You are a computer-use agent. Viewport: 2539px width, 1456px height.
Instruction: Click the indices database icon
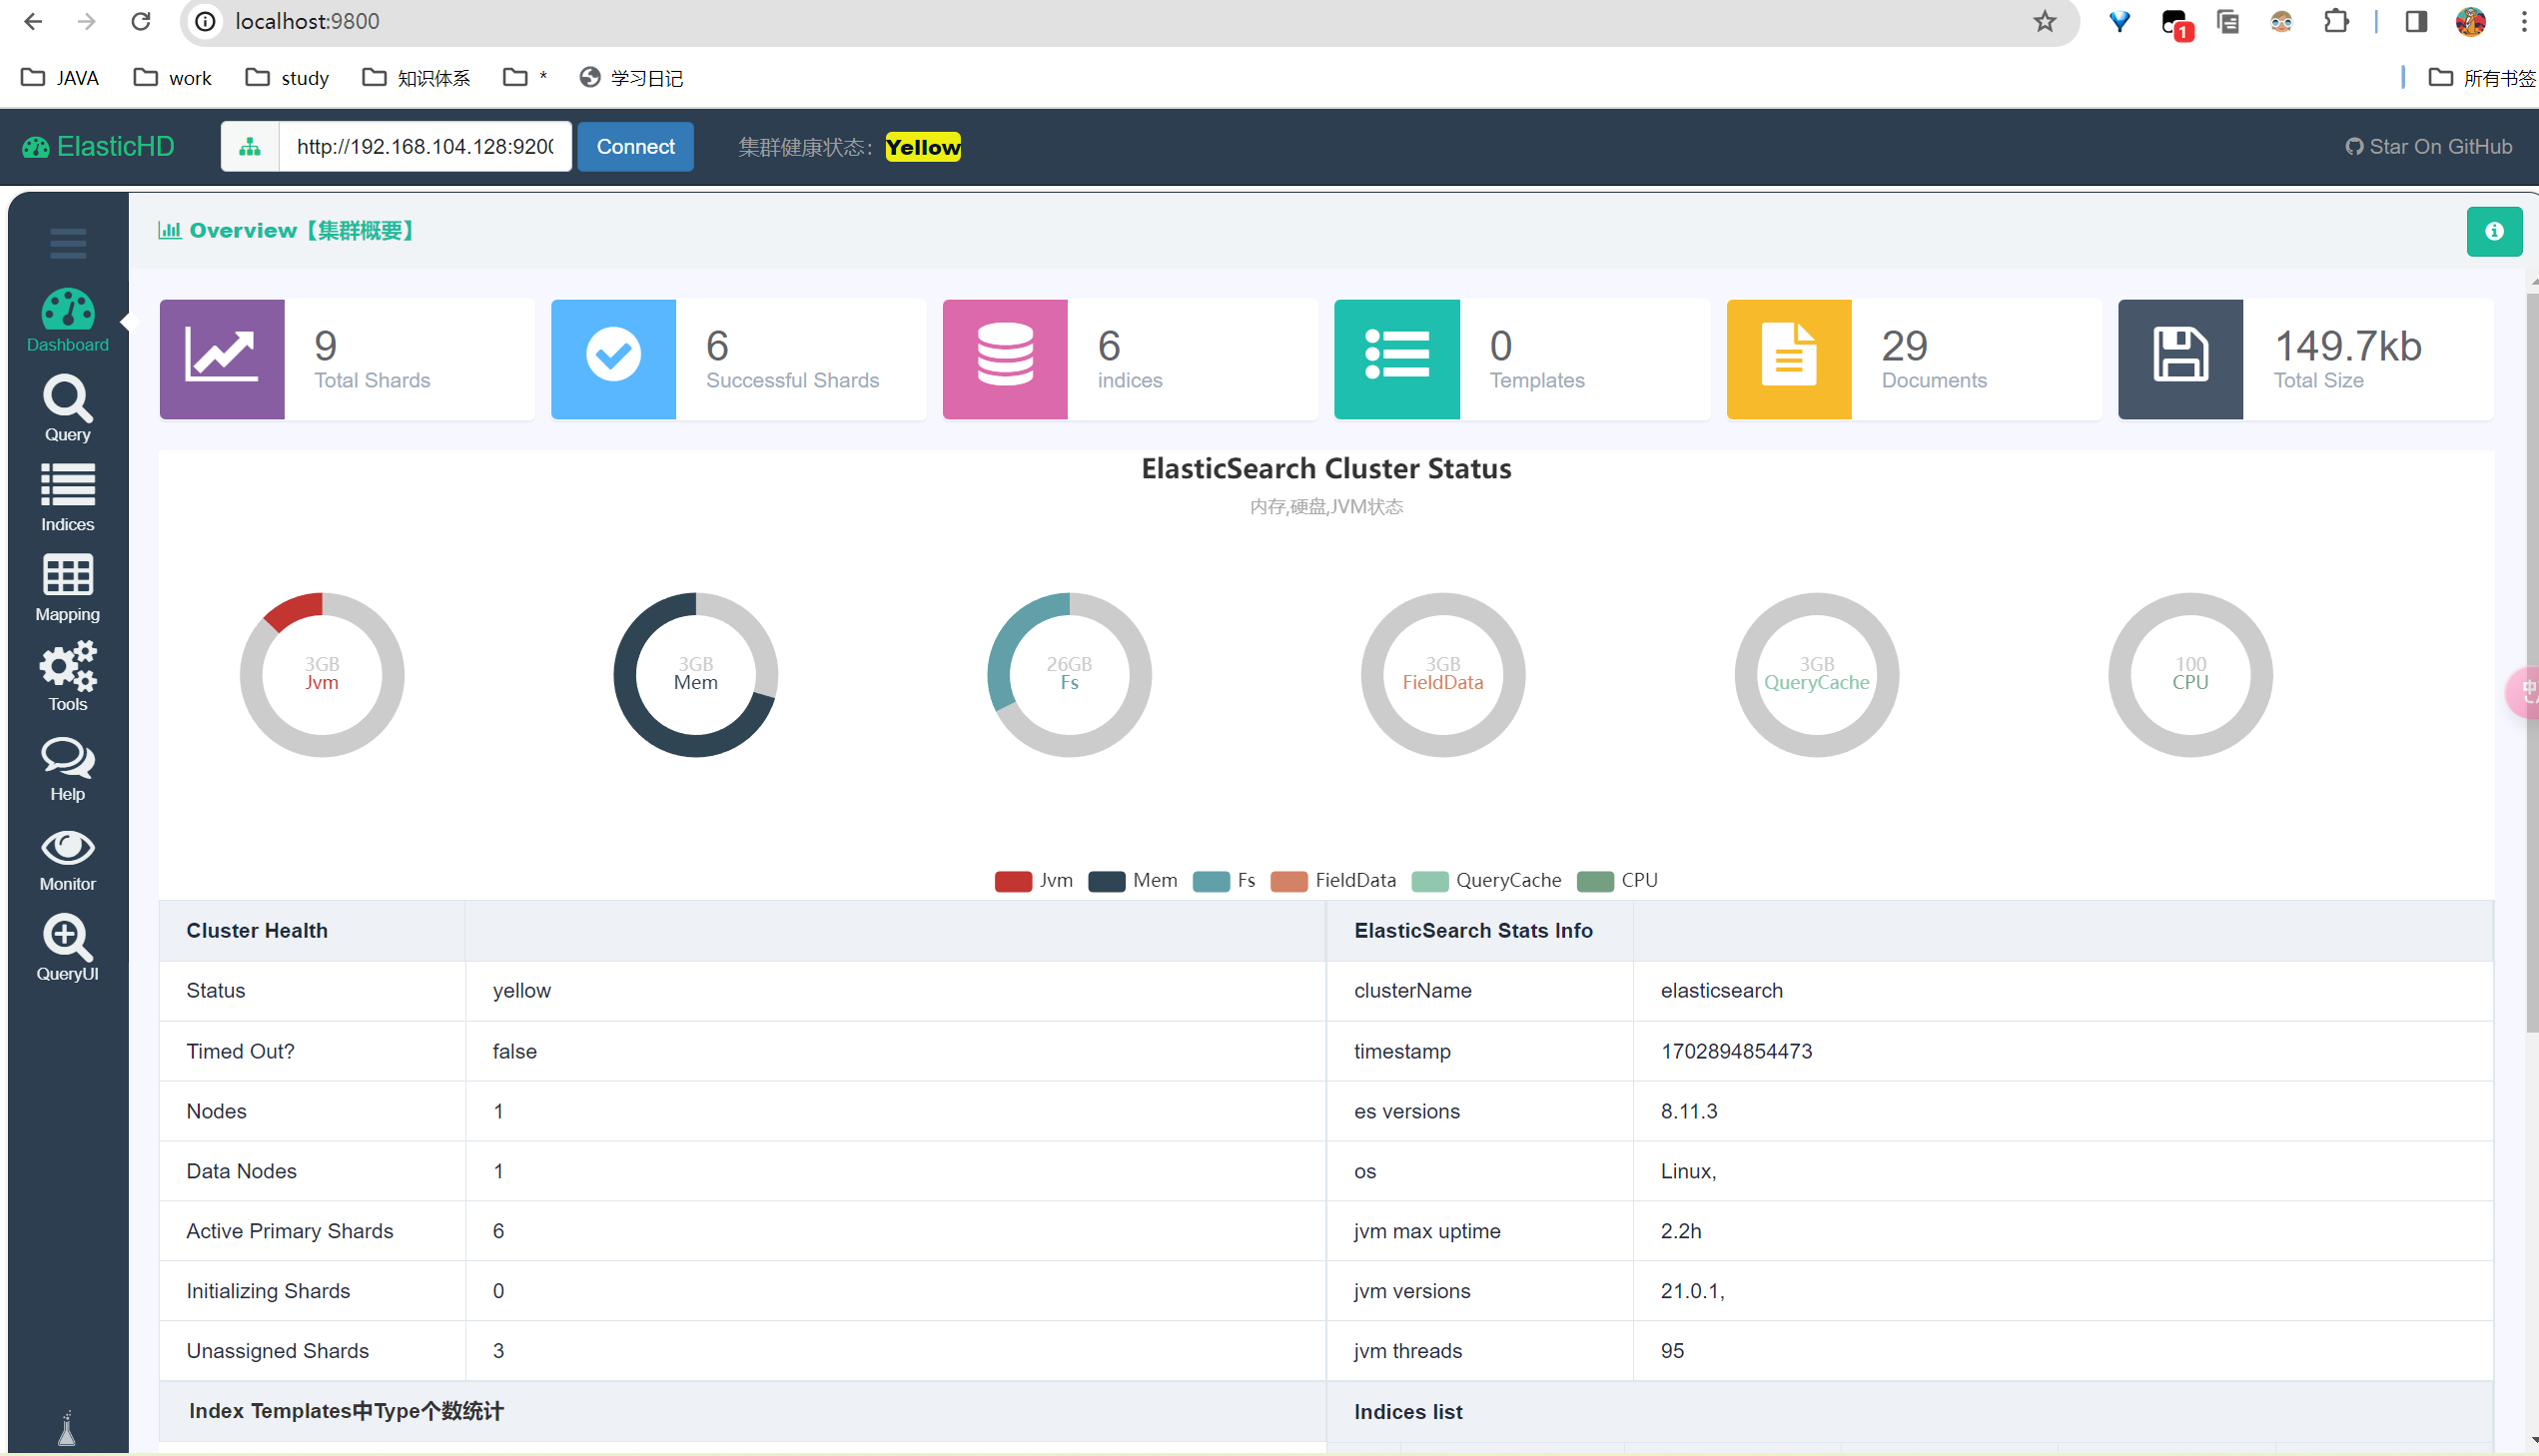(1005, 358)
